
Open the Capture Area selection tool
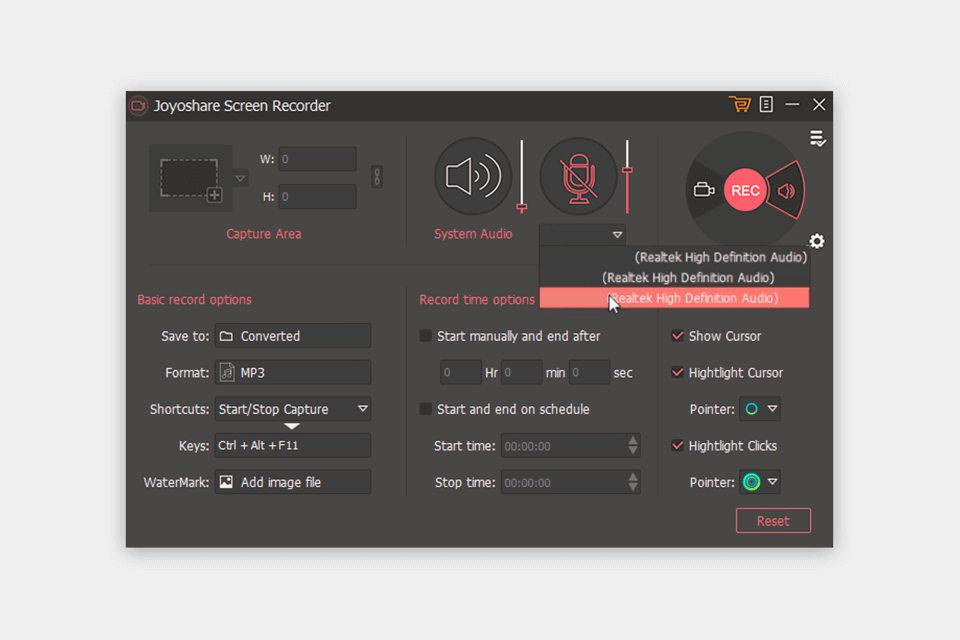pos(190,177)
